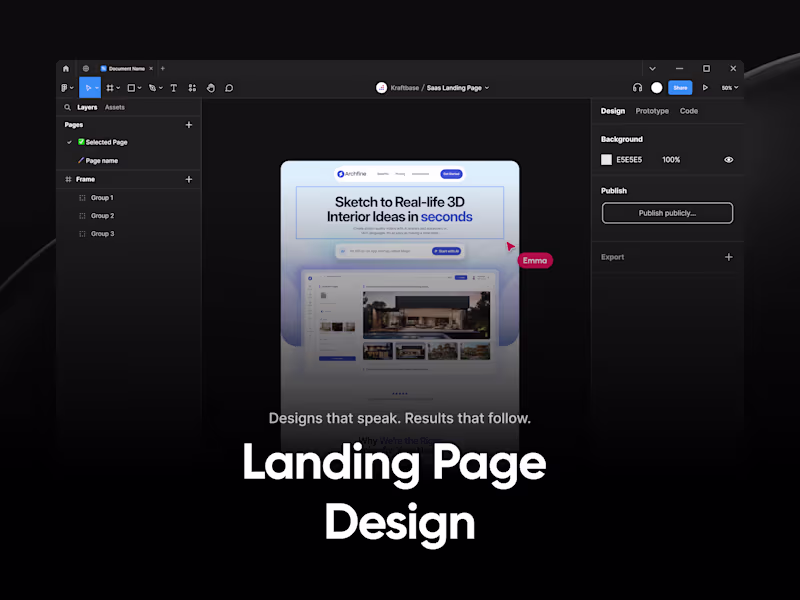The image size is (800, 600).
Task: Select the Hand tool
Action: 211,88
